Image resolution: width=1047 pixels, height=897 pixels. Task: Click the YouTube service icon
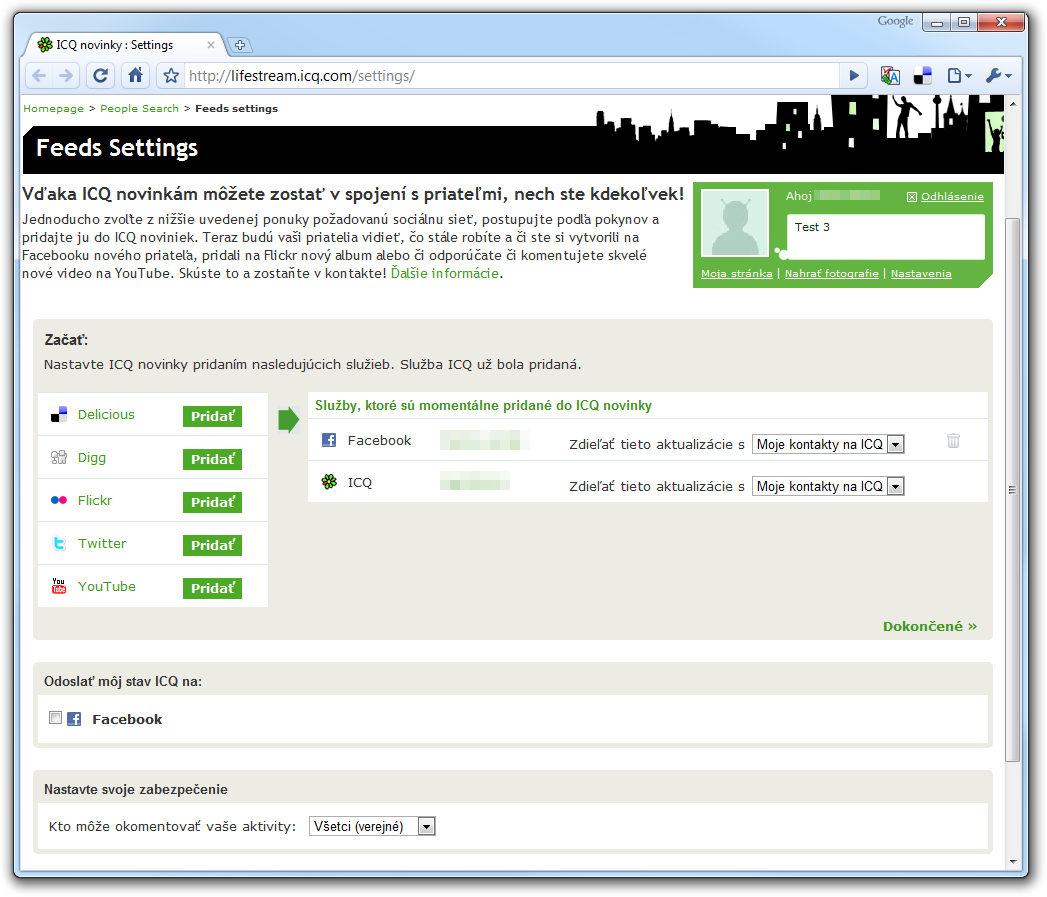click(59, 586)
